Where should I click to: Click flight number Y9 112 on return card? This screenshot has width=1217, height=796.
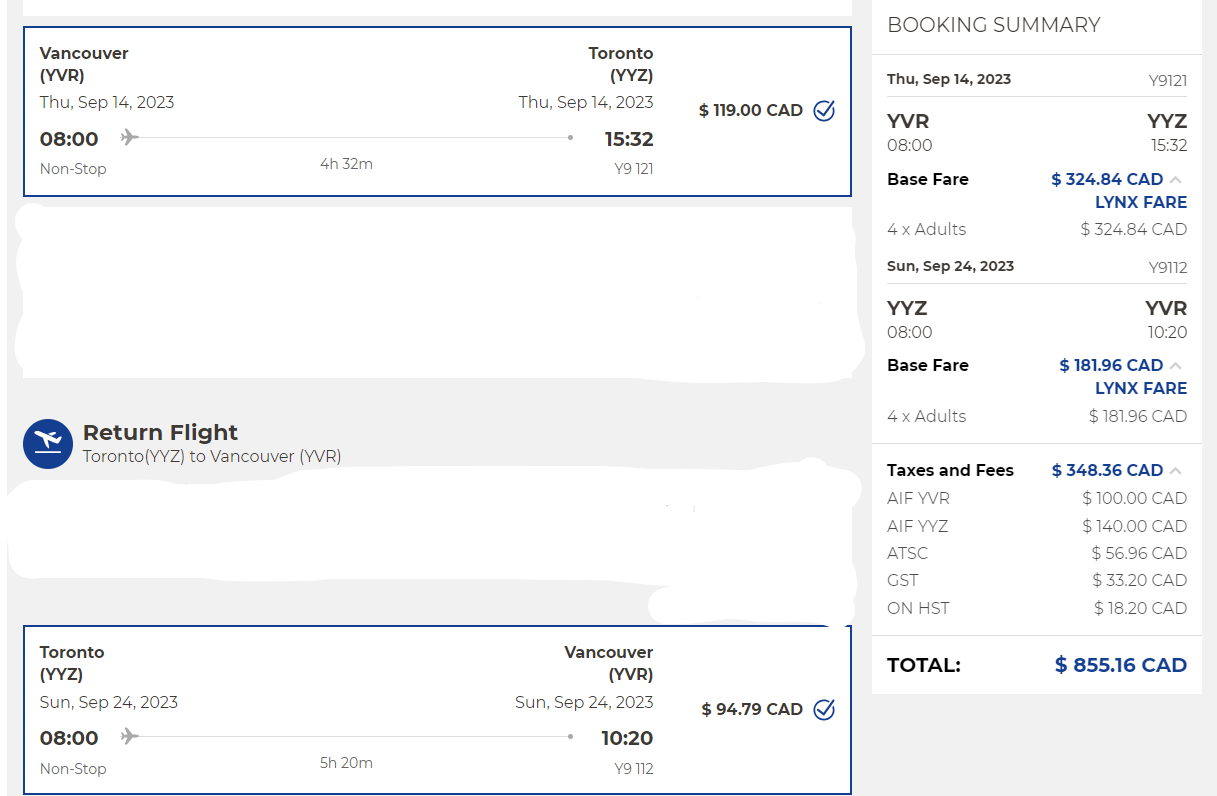coord(633,769)
